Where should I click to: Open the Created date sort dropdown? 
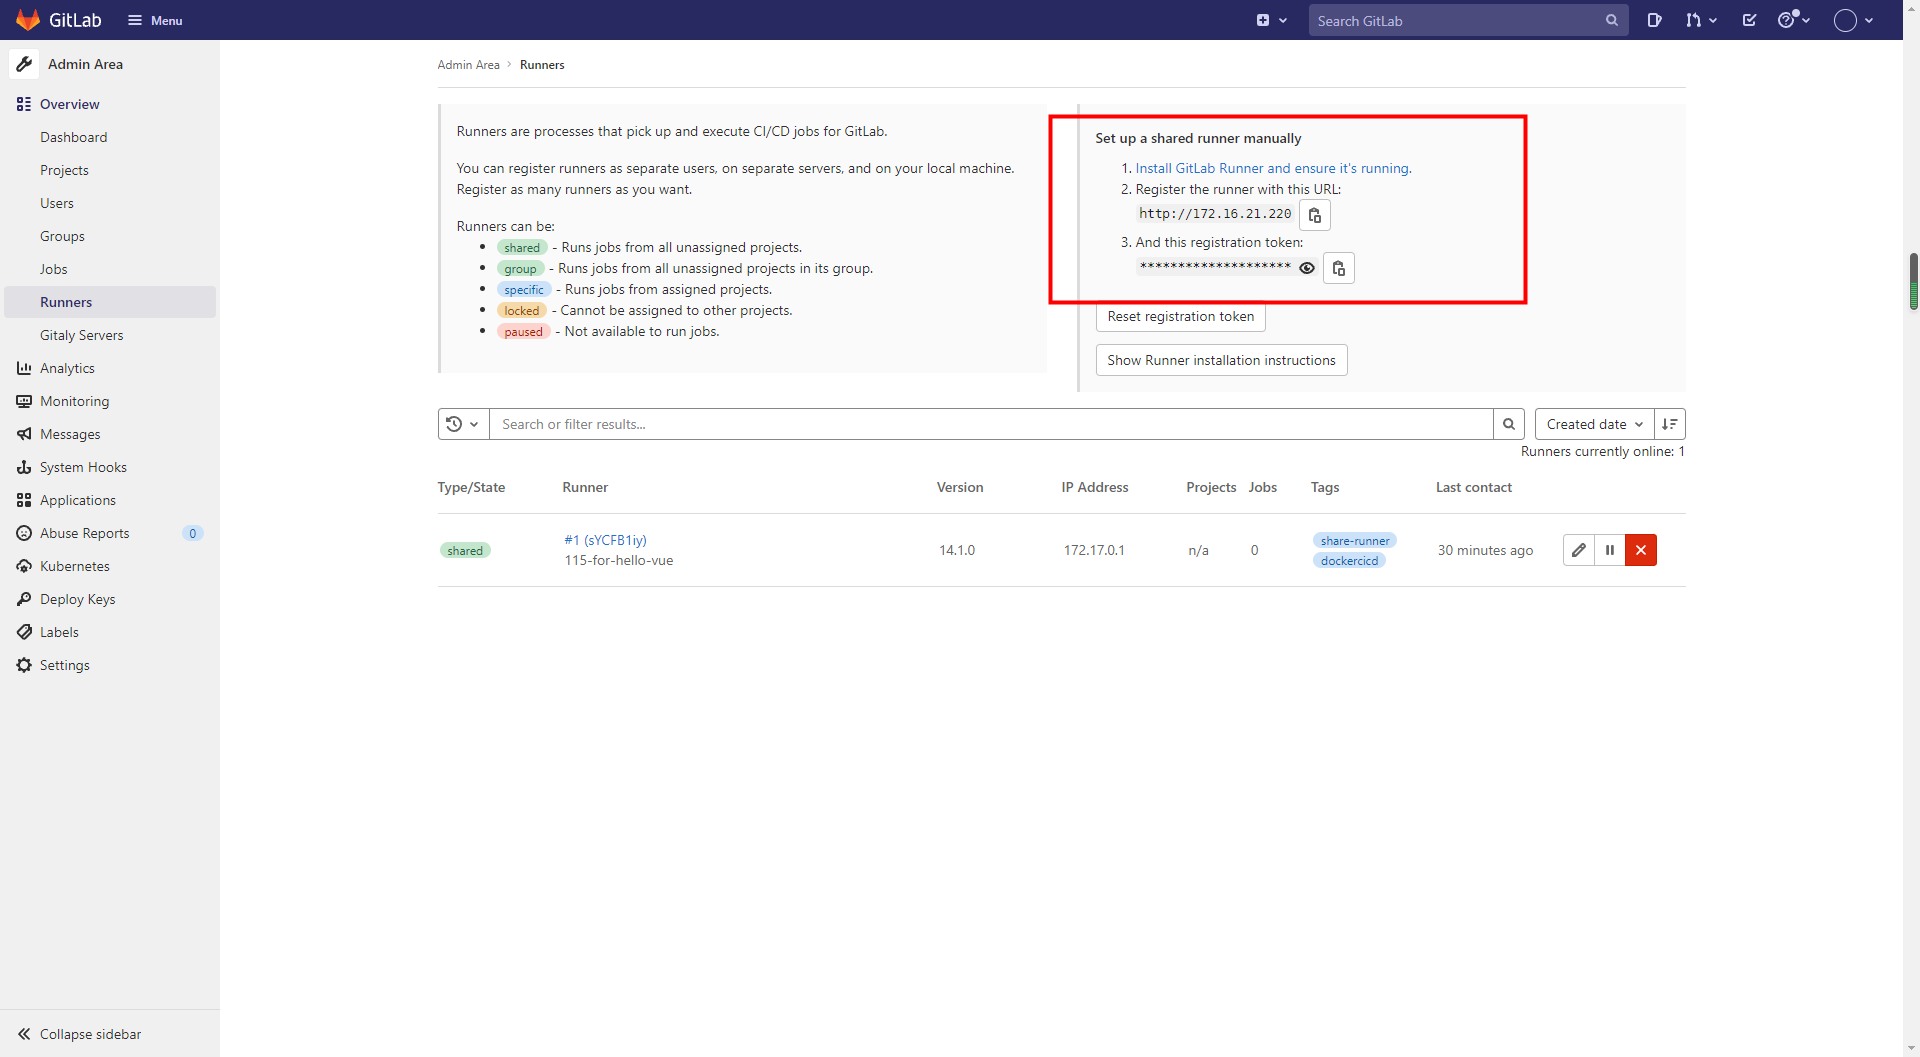[x=1594, y=424]
